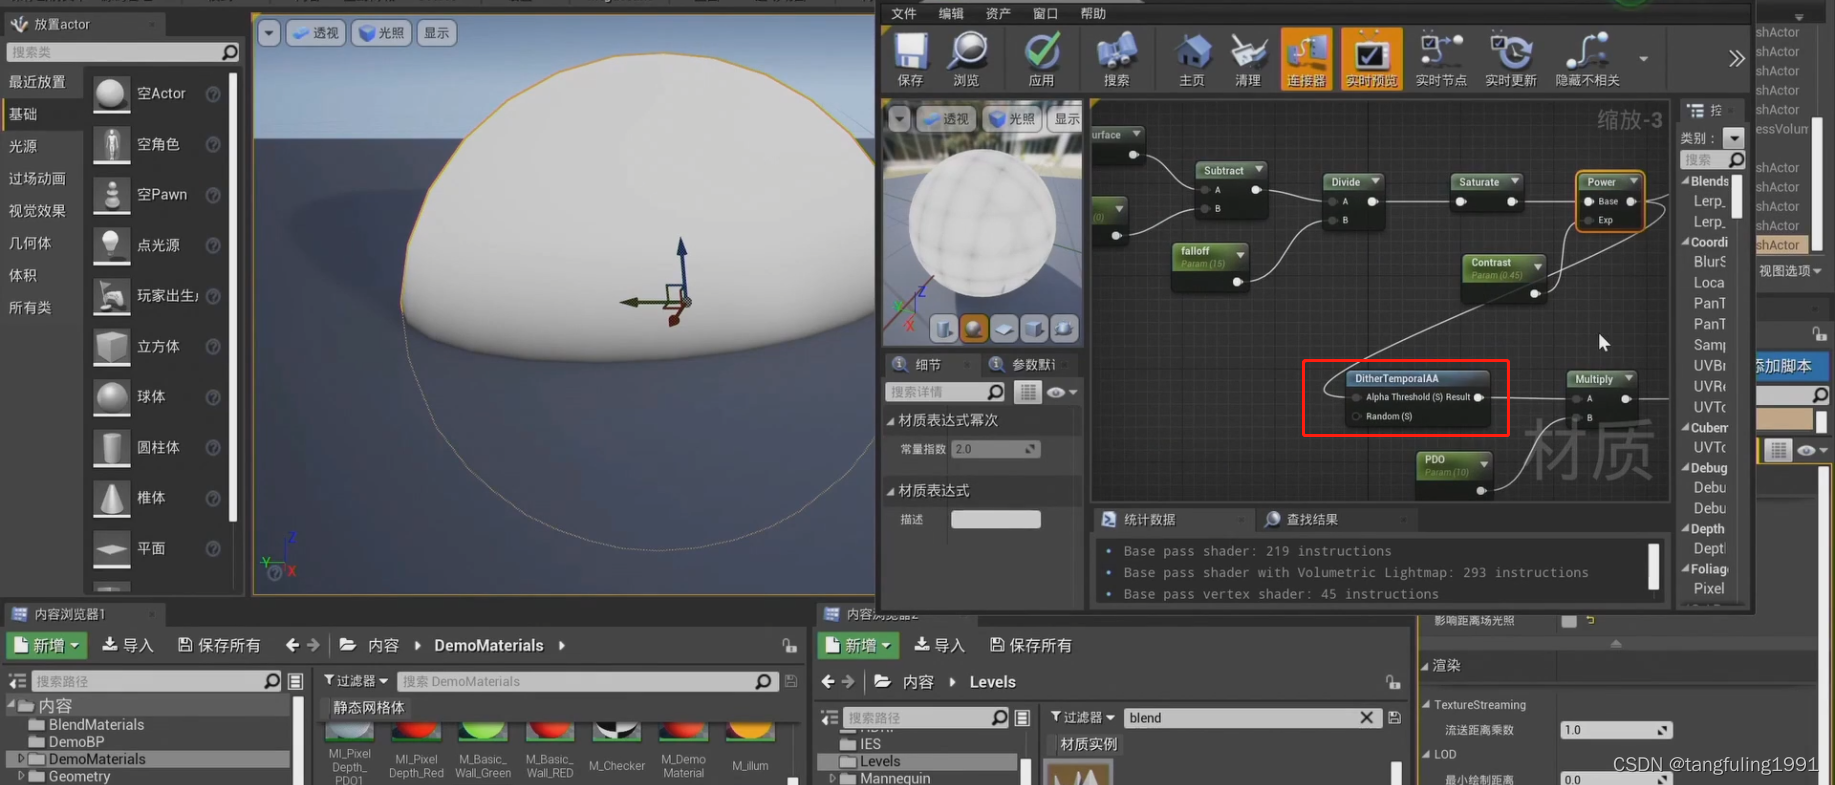
Task: Select 椎体 cone shape icon
Action: click(111, 497)
